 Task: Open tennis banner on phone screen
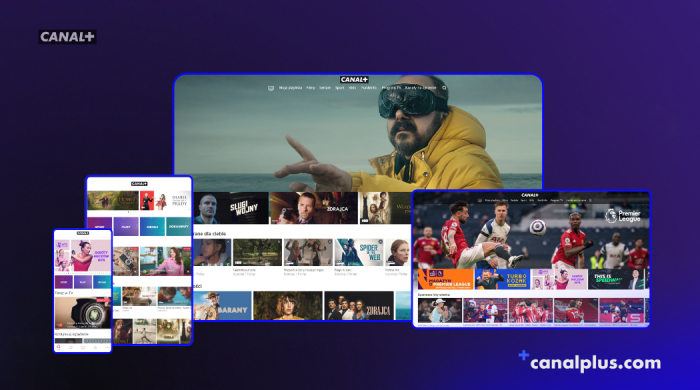[83, 255]
